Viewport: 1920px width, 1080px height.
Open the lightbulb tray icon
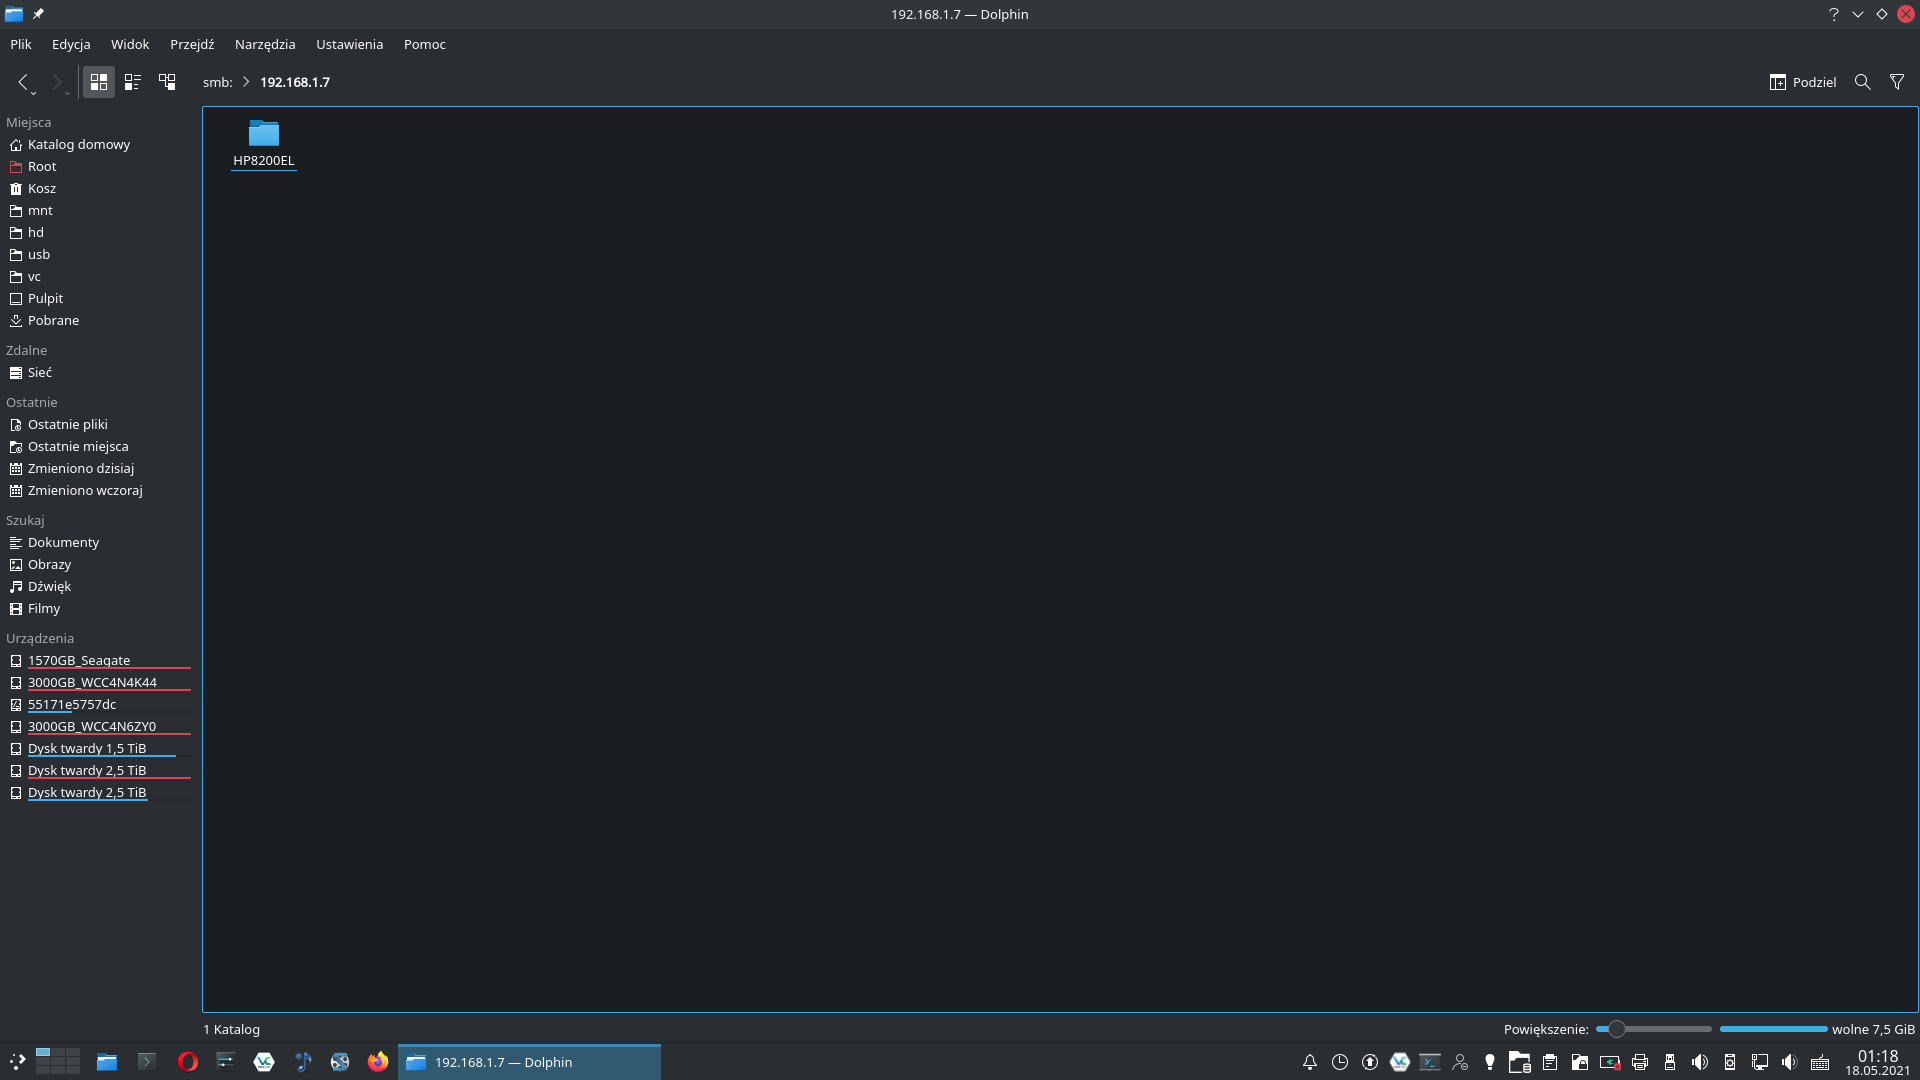pos(1490,1062)
